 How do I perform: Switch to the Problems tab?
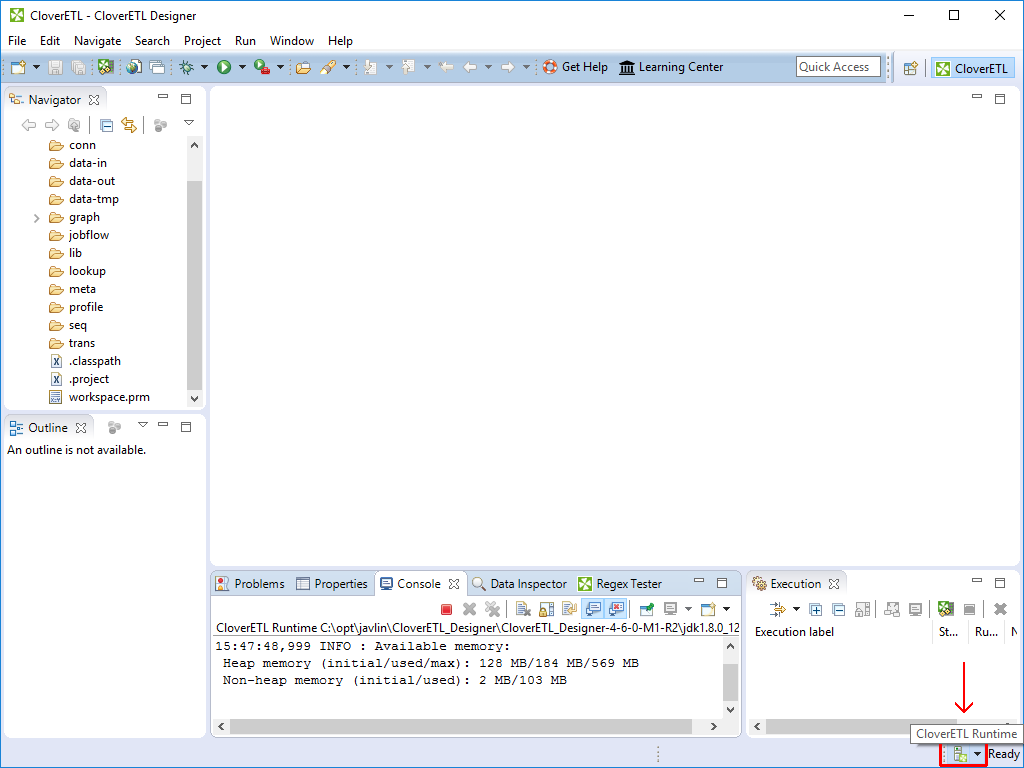[x=250, y=584]
